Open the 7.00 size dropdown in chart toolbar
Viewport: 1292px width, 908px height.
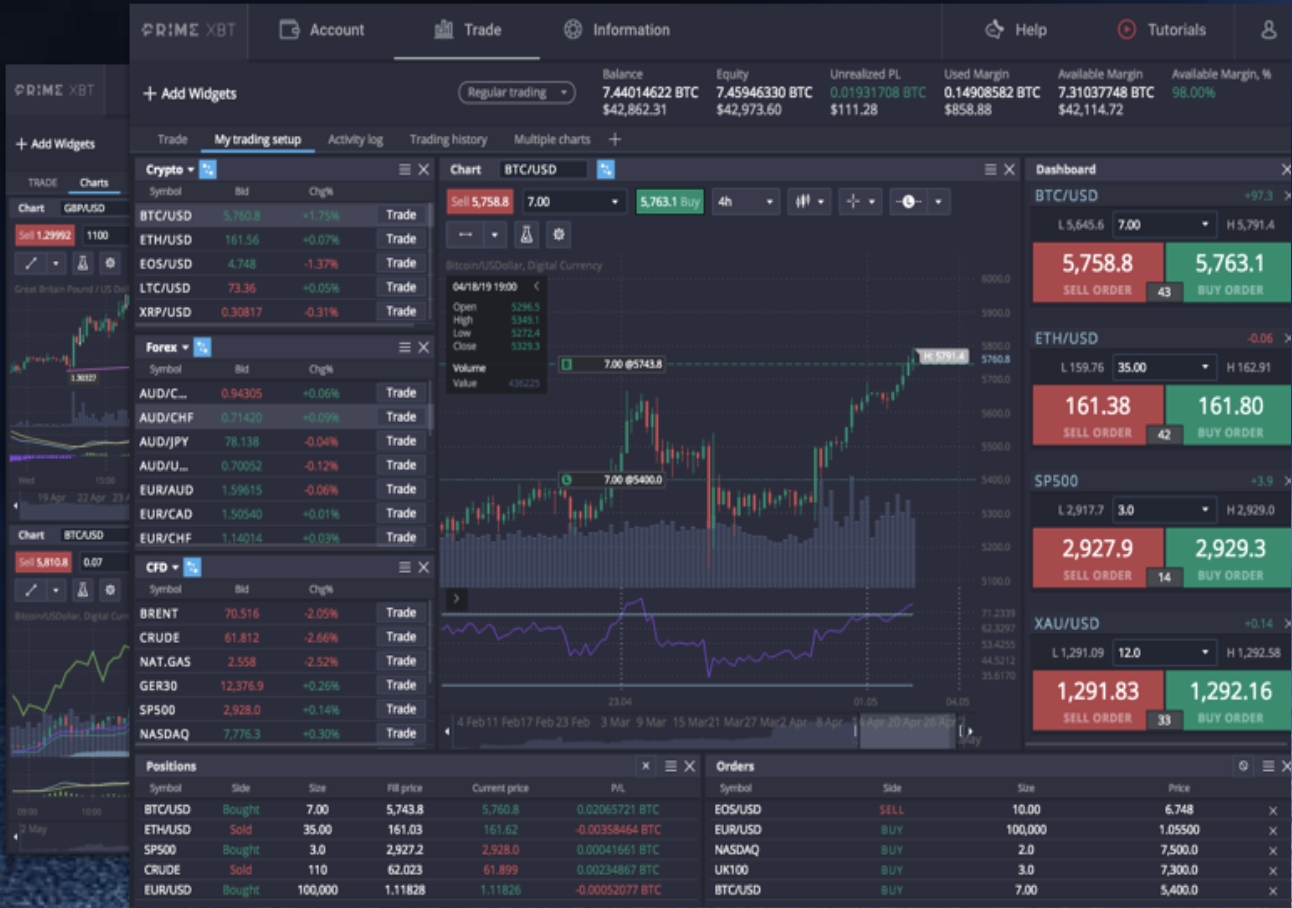pos(574,201)
